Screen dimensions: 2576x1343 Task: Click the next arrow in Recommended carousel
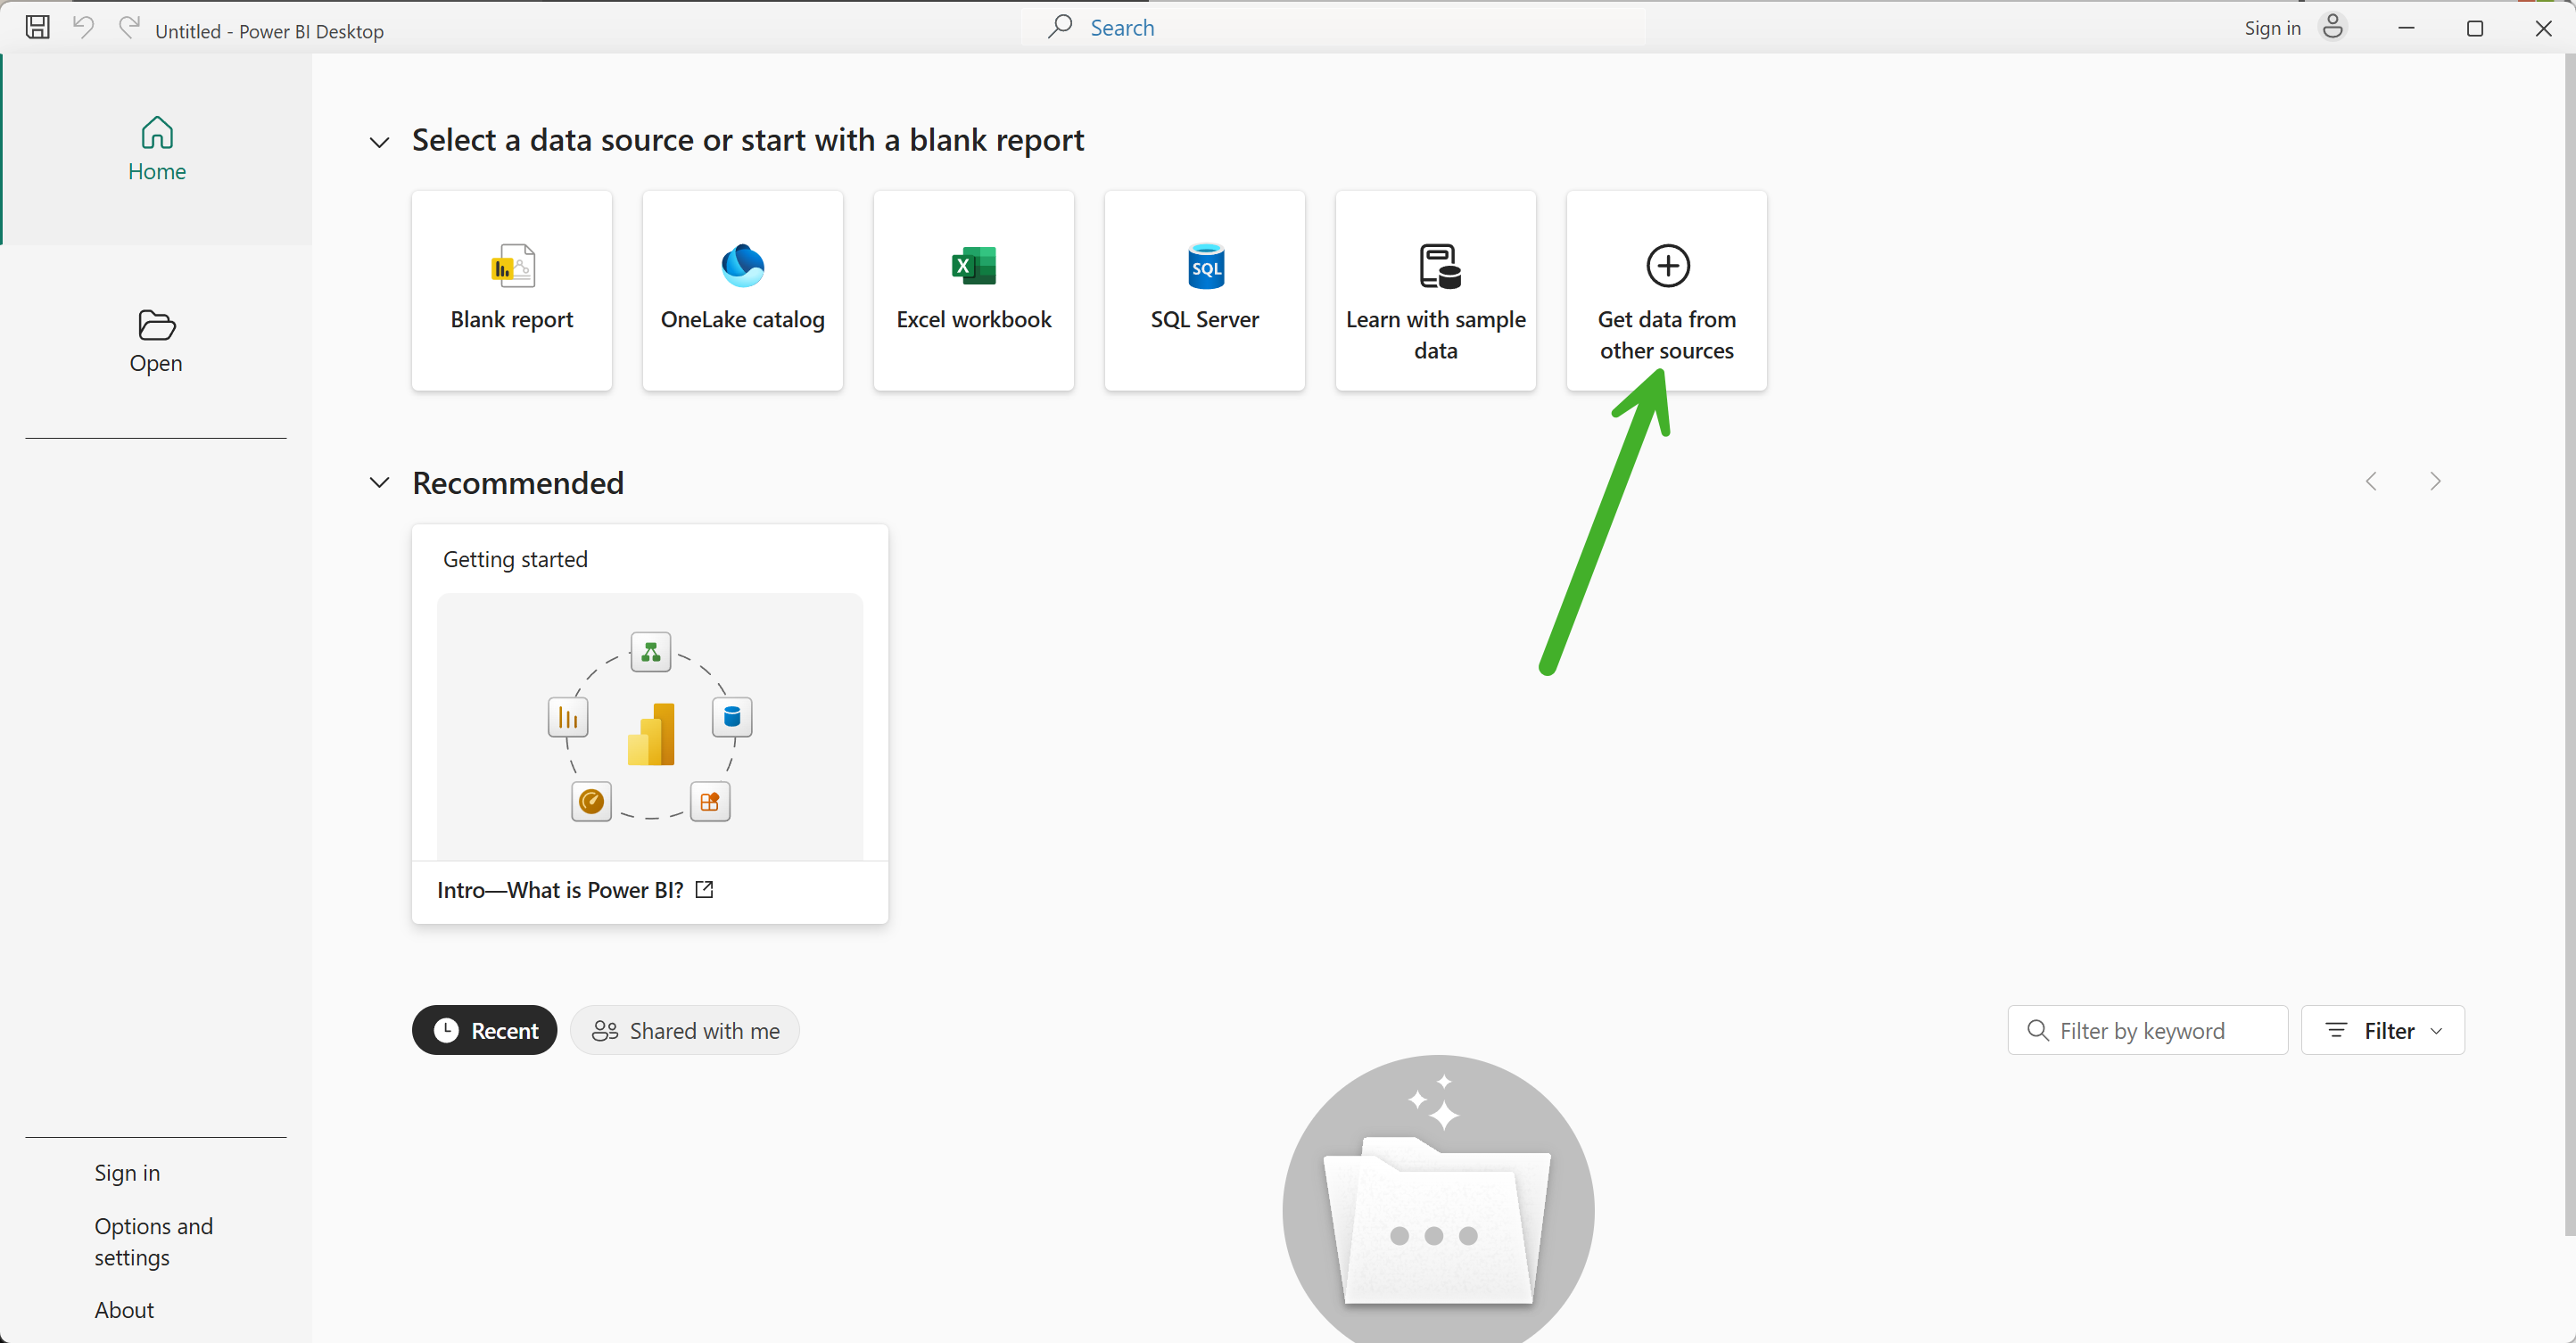2435,482
